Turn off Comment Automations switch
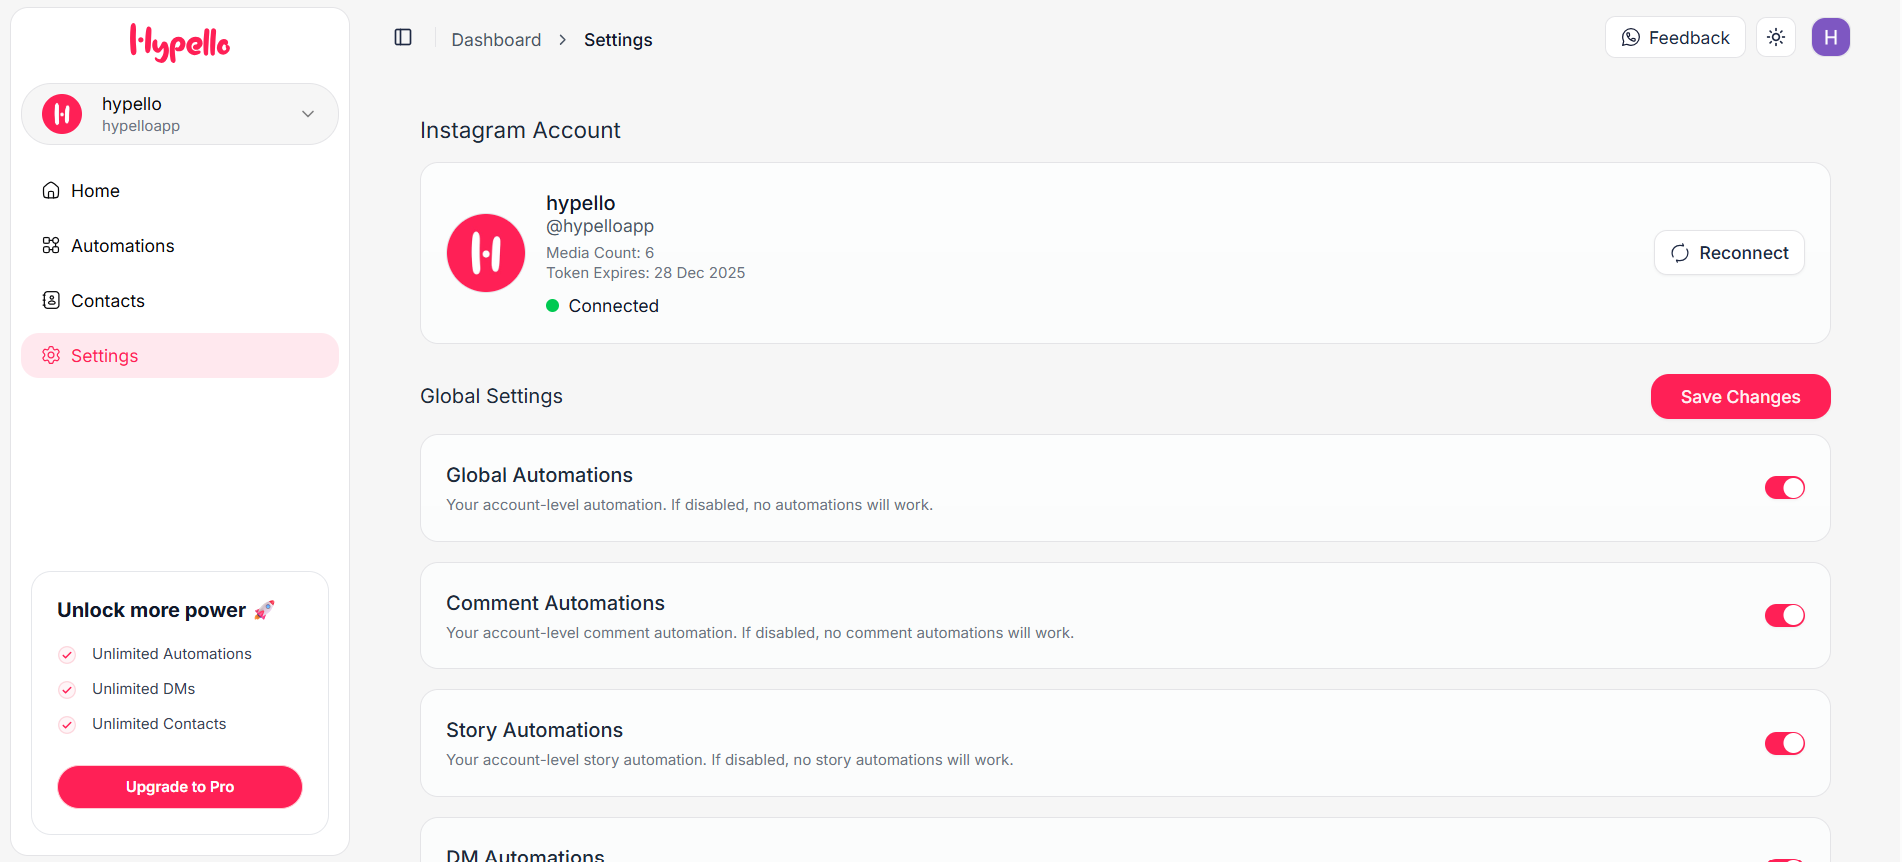This screenshot has width=1902, height=862. (x=1784, y=616)
